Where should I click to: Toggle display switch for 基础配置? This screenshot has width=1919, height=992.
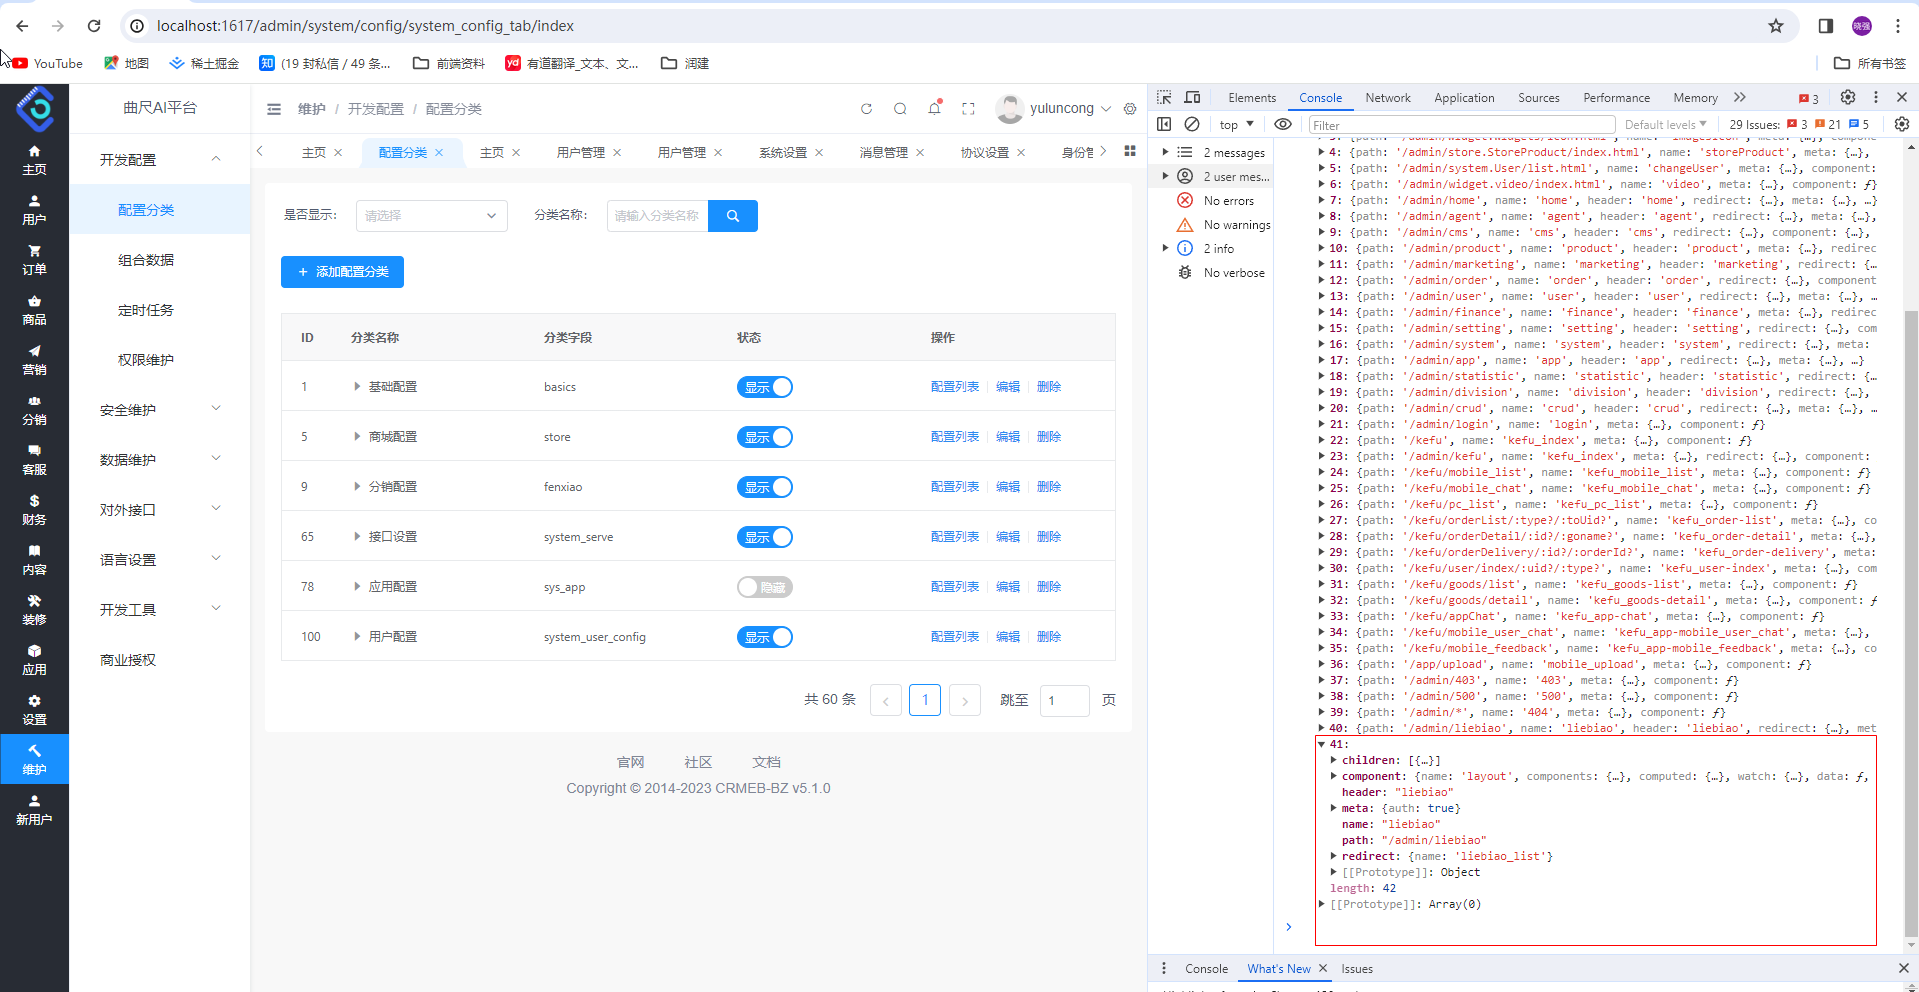coord(765,387)
